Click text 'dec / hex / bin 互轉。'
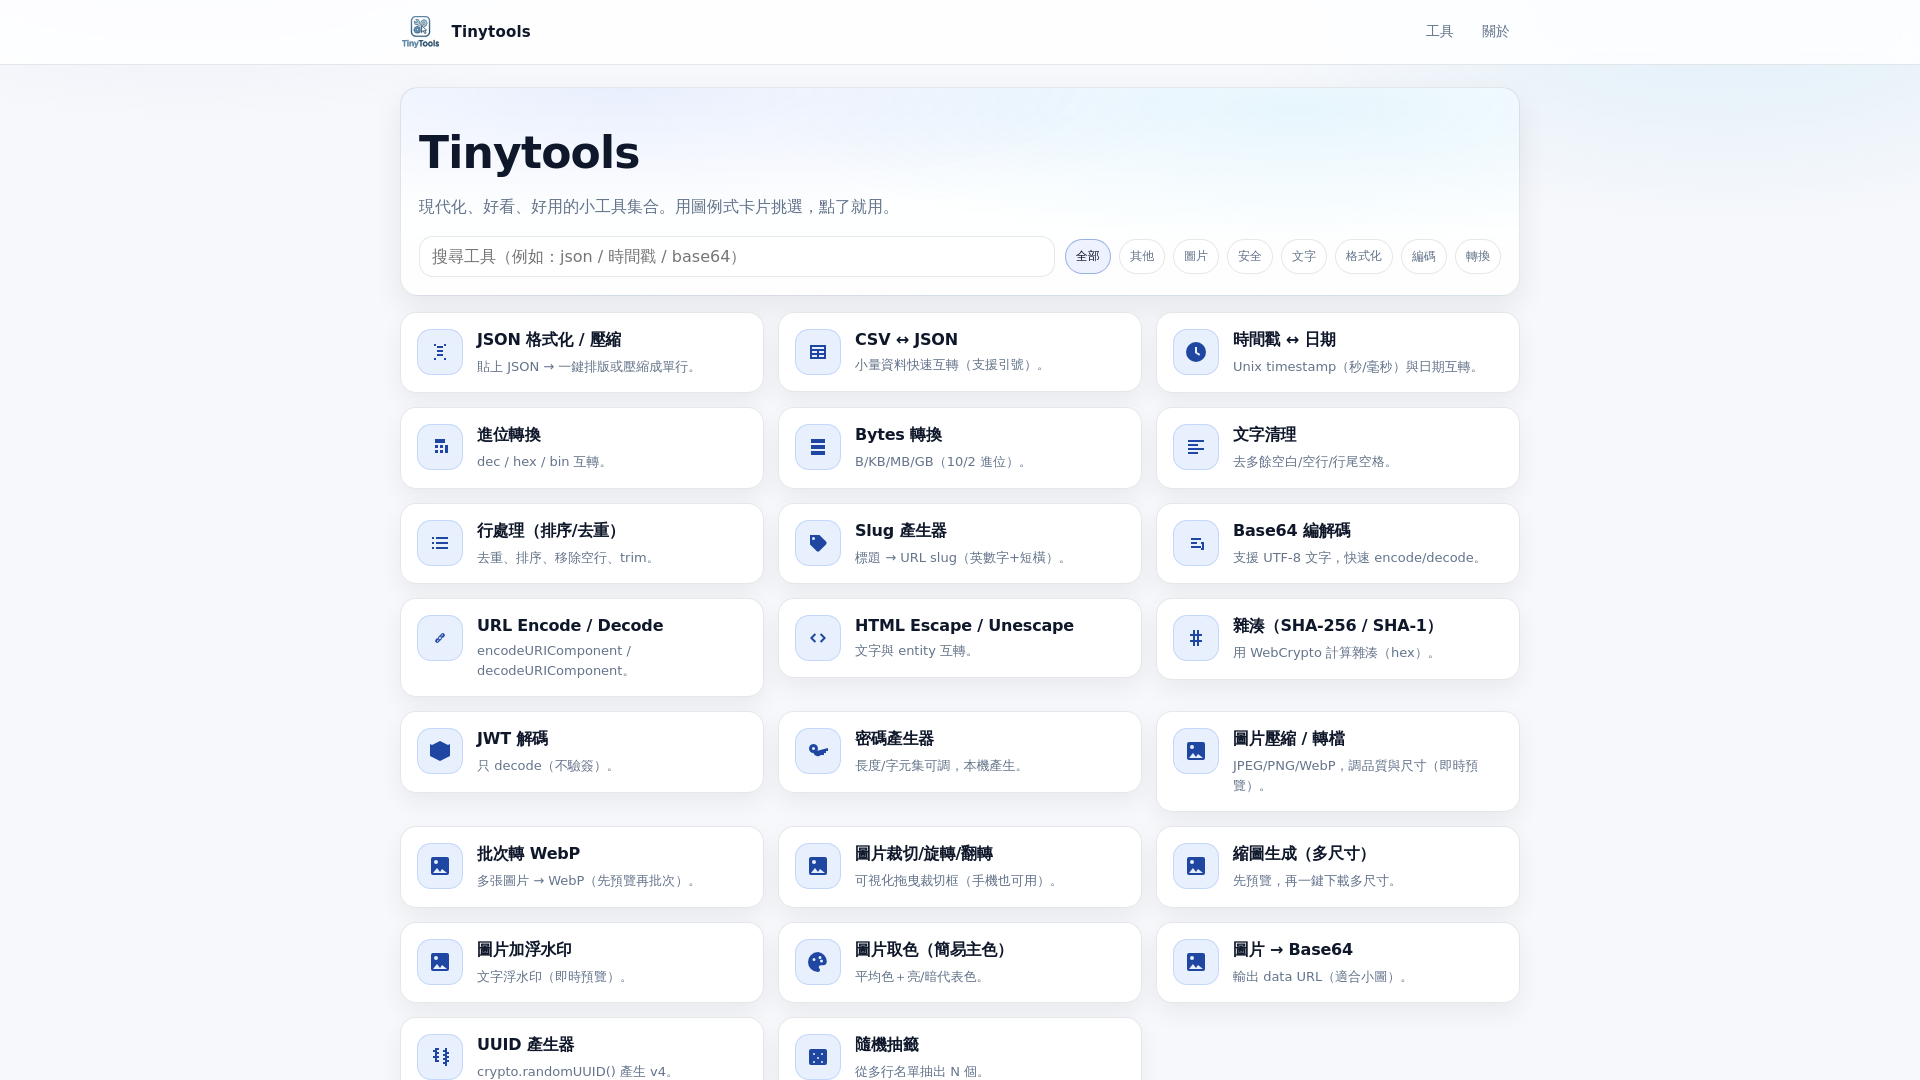The width and height of the screenshot is (1920, 1080). pos(544,462)
